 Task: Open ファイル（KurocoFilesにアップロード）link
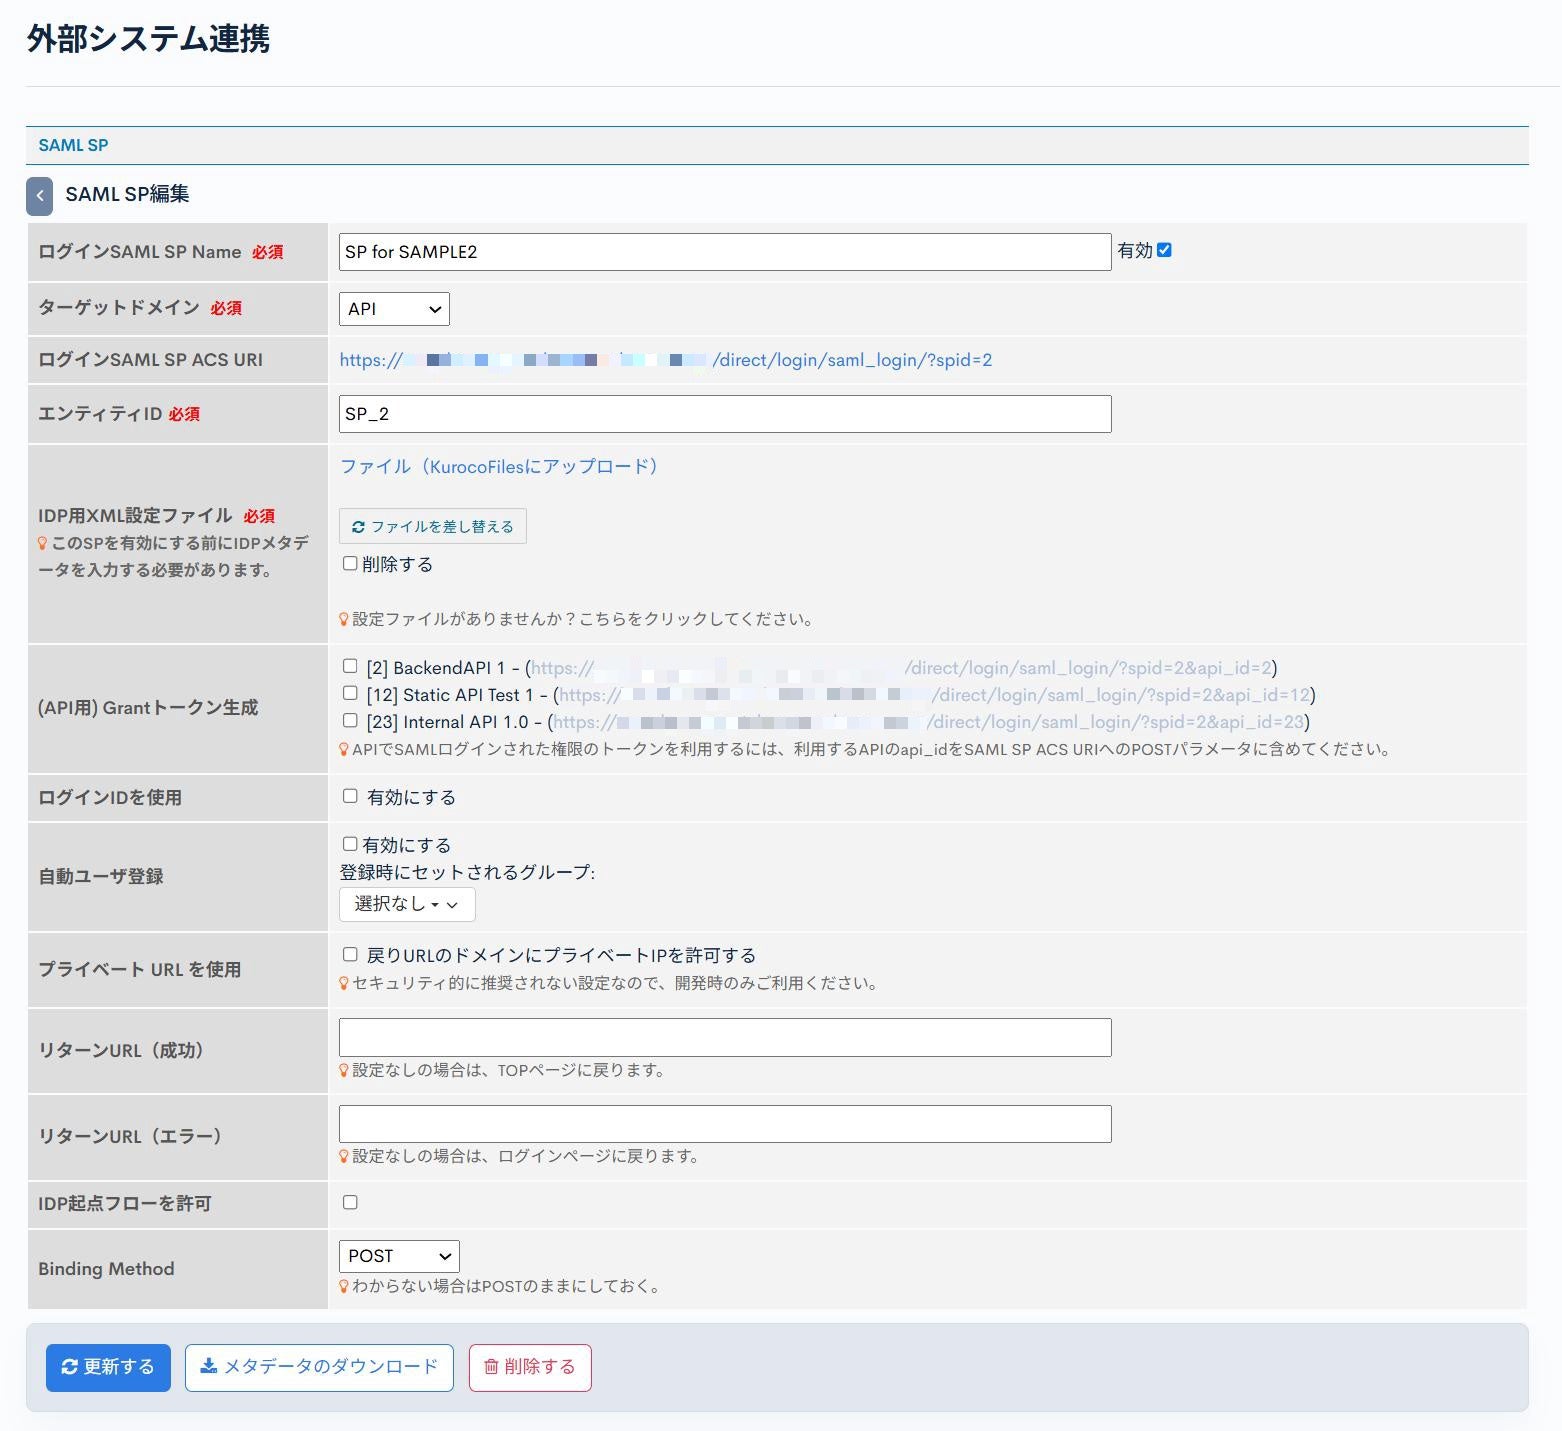click(498, 466)
